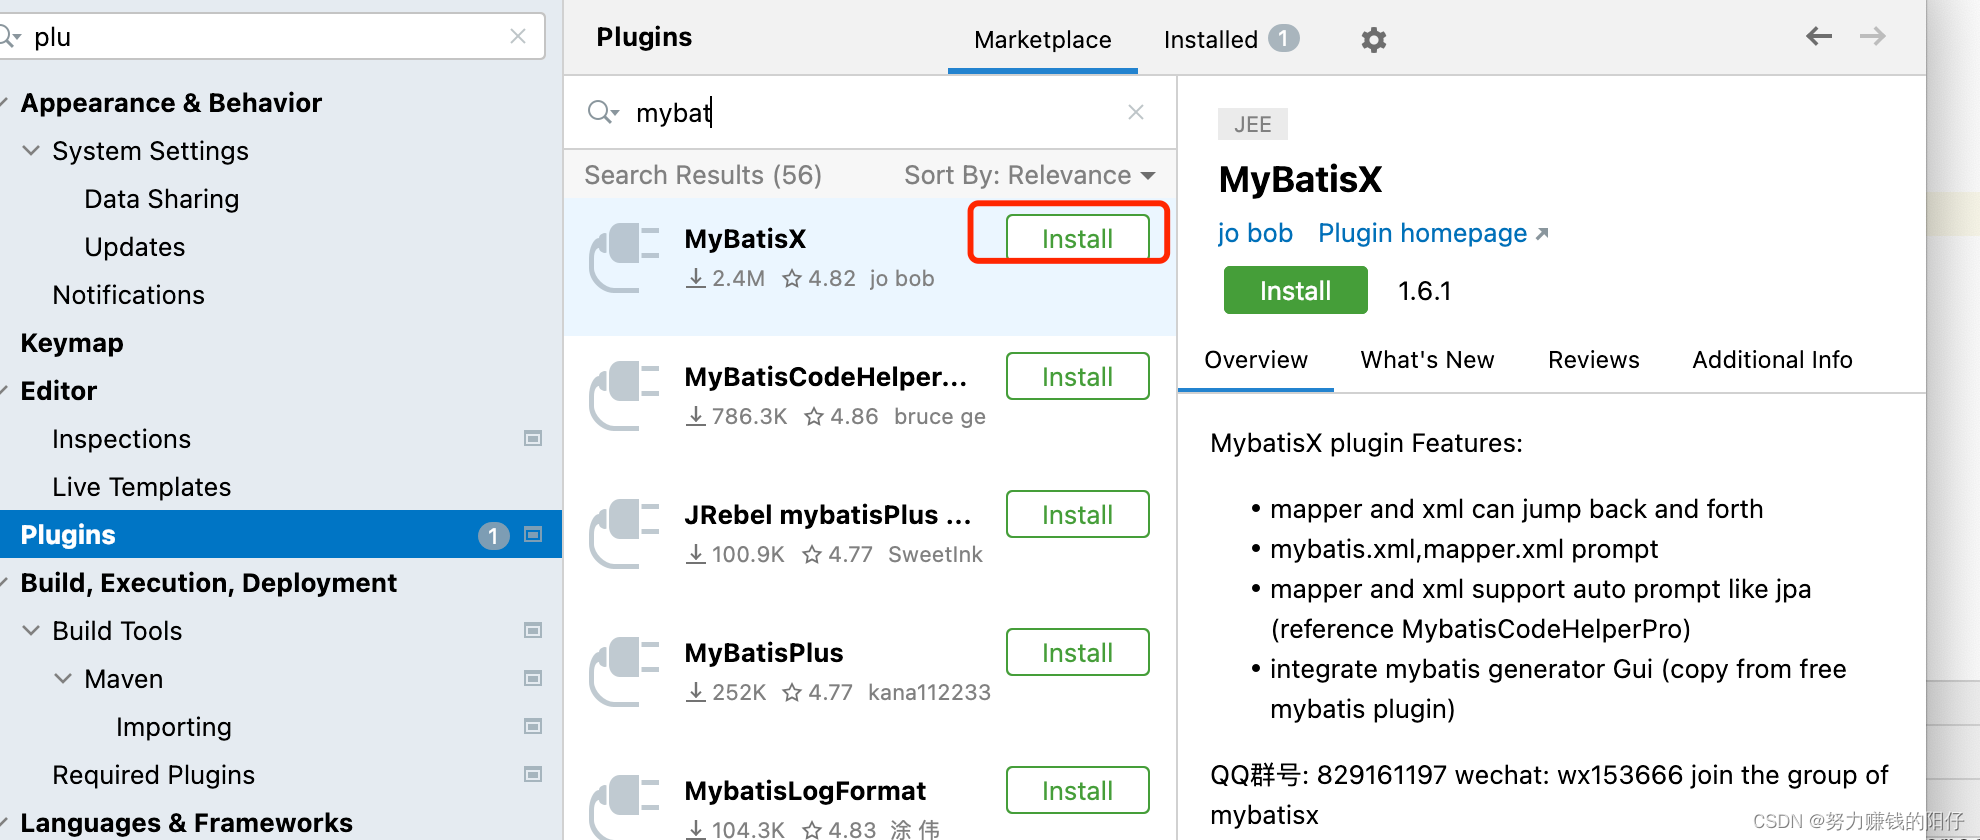Click the MyBatisCodeHelper plugin icon
This screenshot has width=1980, height=840.
(x=624, y=396)
